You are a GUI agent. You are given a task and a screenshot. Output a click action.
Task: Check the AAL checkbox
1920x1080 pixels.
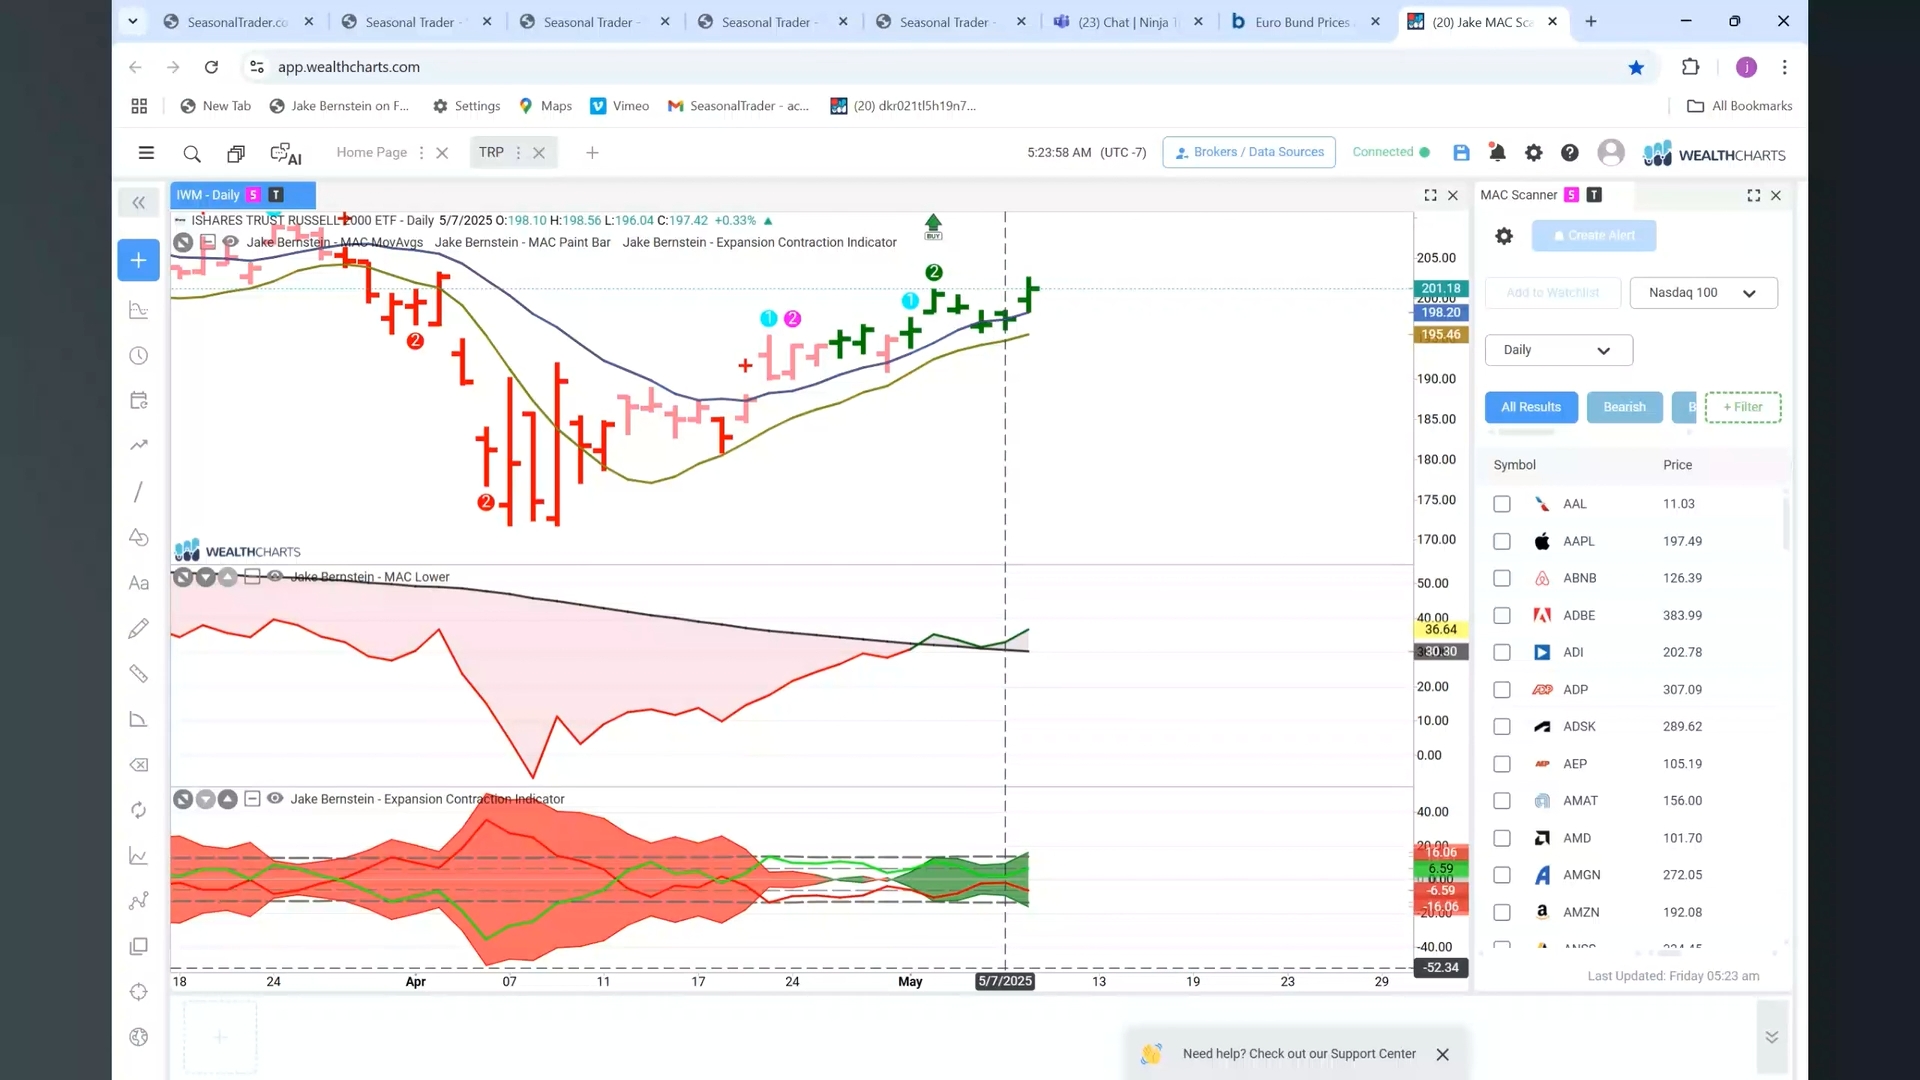(x=1502, y=504)
